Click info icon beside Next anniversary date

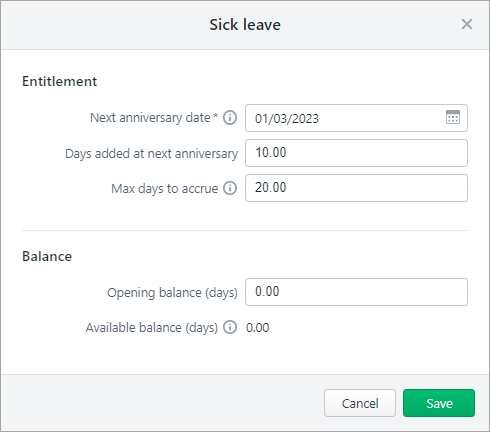pos(230,118)
